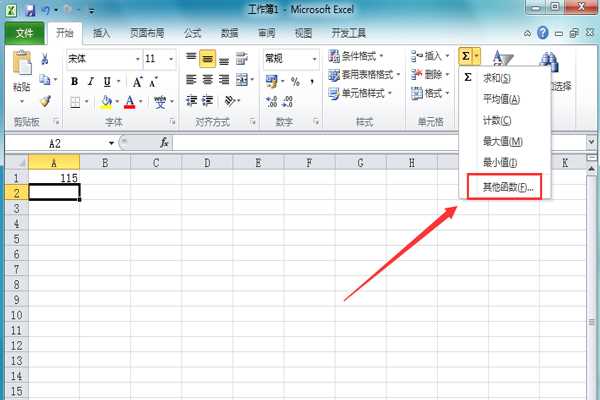The height and width of the screenshot is (400, 600).
Task: Choose 平均值(A) from the menu
Action: [x=505, y=100]
